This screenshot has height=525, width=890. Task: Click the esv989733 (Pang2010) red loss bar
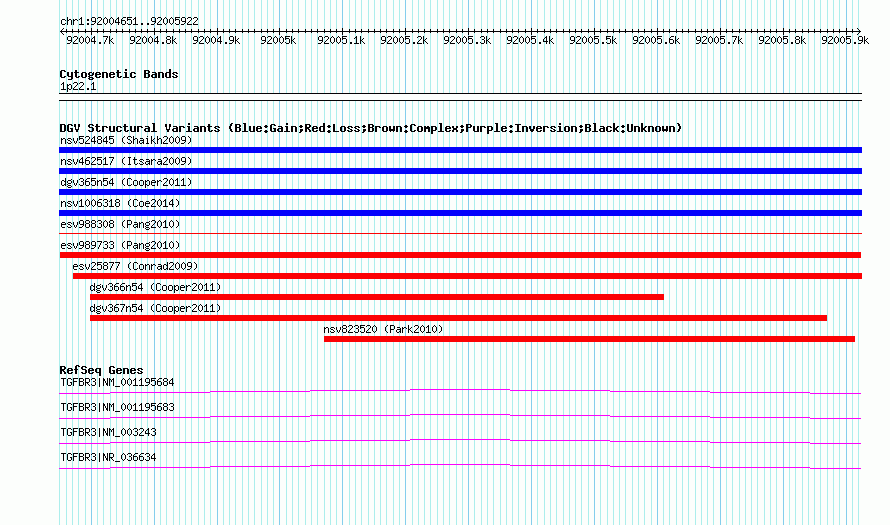click(x=460, y=255)
